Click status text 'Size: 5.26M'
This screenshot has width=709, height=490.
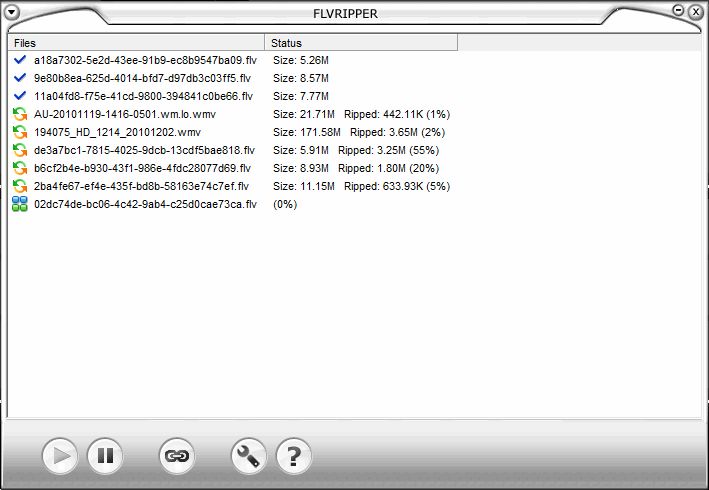click(301, 60)
